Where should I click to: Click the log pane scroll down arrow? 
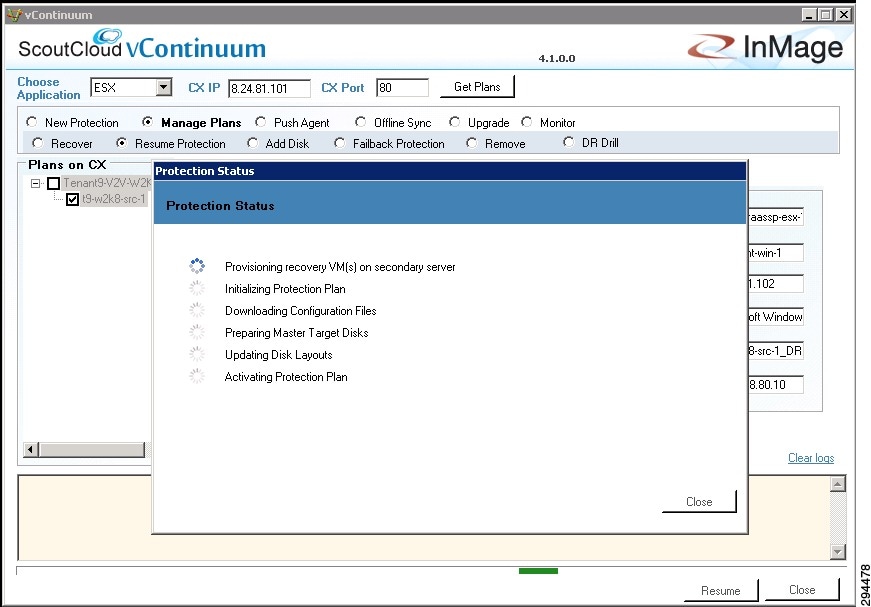pos(838,551)
